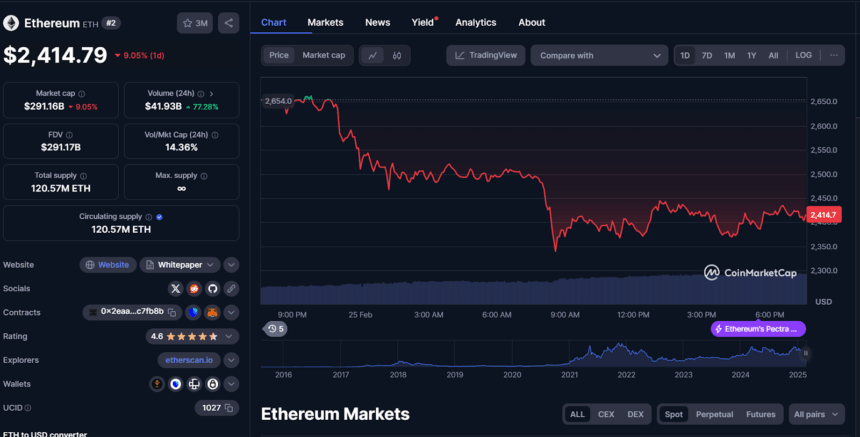Click Max. supply info icon

click(x=204, y=176)
